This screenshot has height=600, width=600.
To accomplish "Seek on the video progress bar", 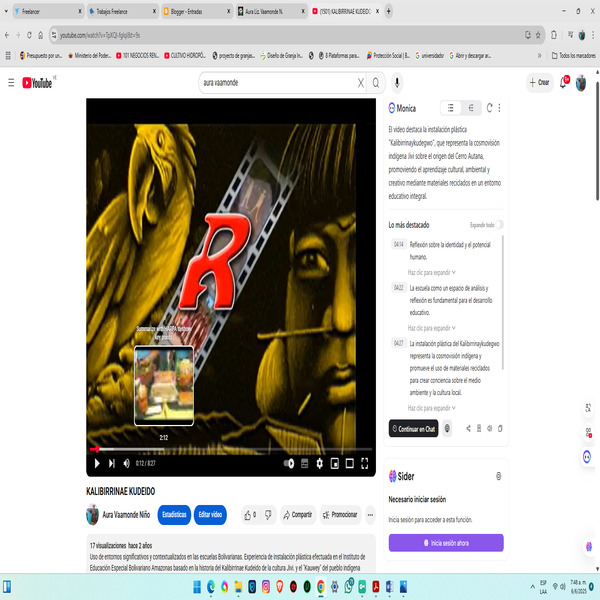I will point(231,449).
